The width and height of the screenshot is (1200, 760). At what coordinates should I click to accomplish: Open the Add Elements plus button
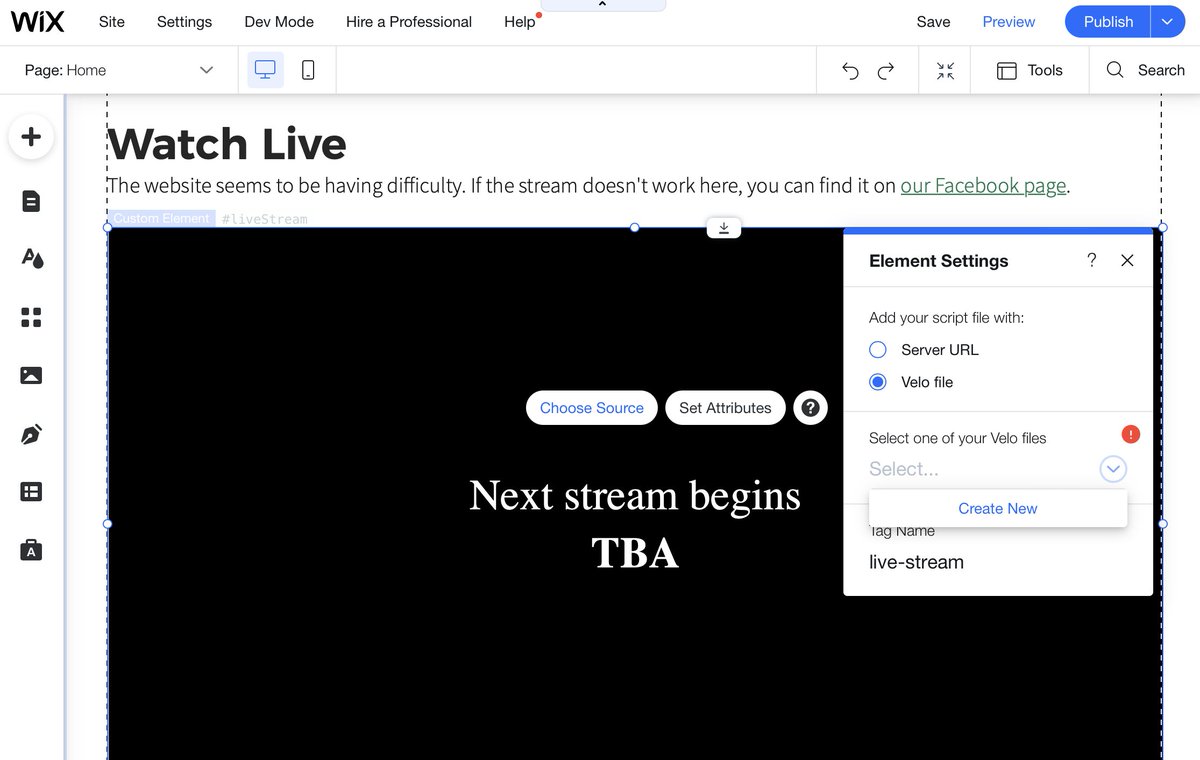31,137
